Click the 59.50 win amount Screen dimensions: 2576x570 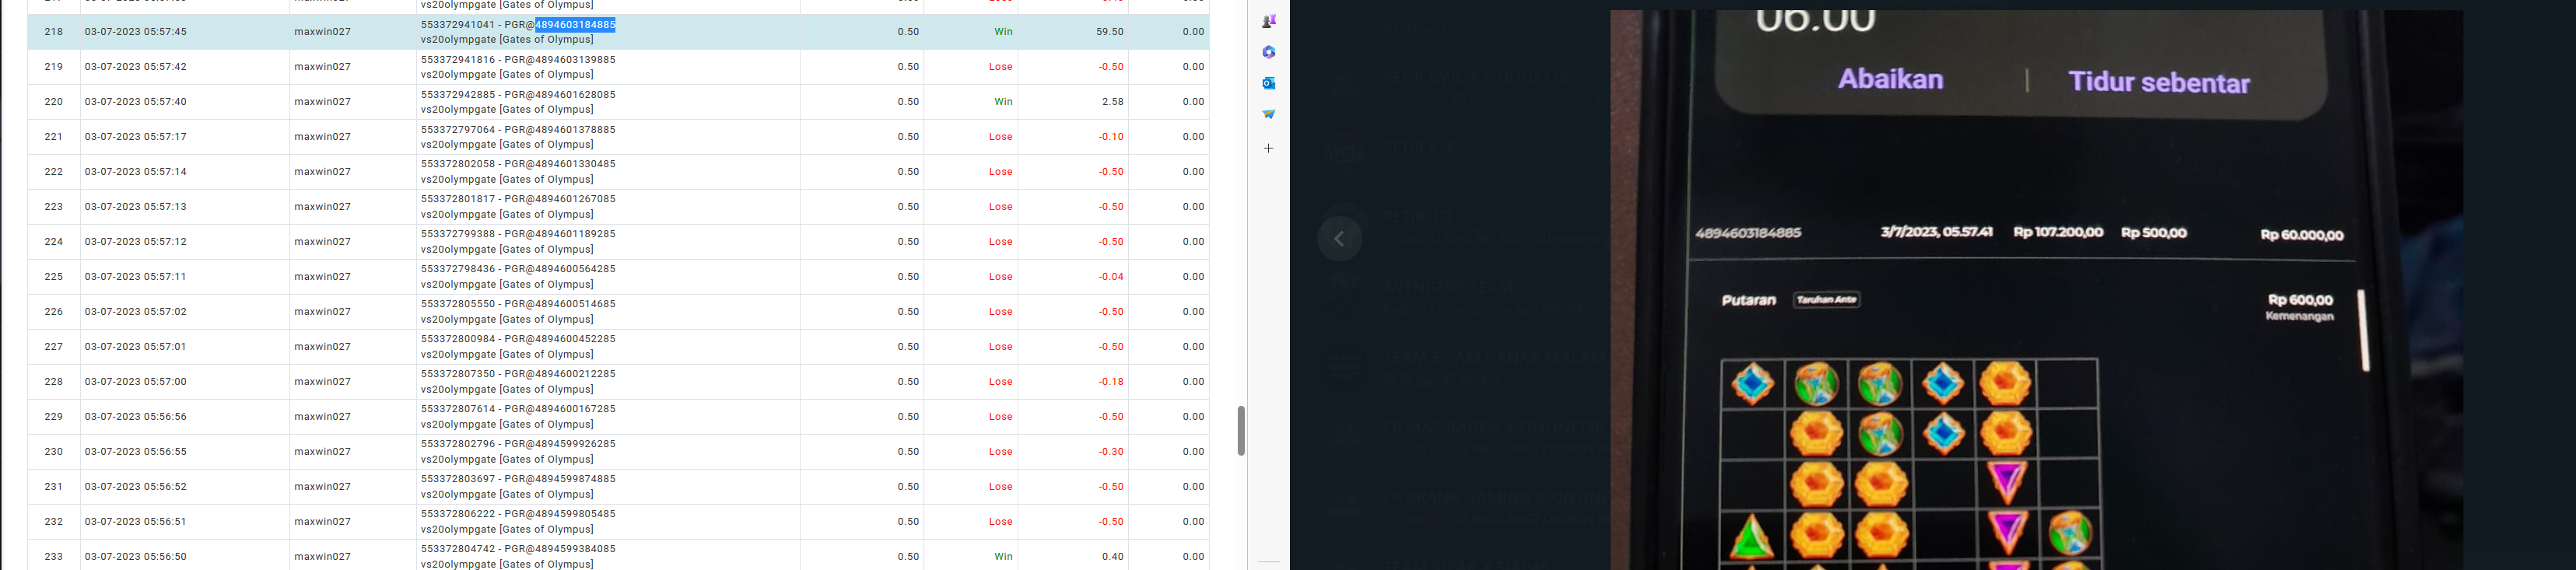1110,32
